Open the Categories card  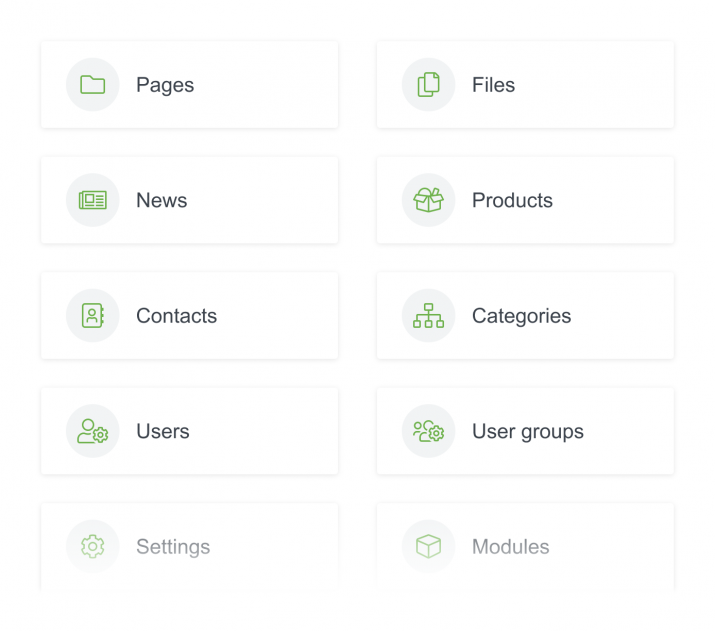525,316
